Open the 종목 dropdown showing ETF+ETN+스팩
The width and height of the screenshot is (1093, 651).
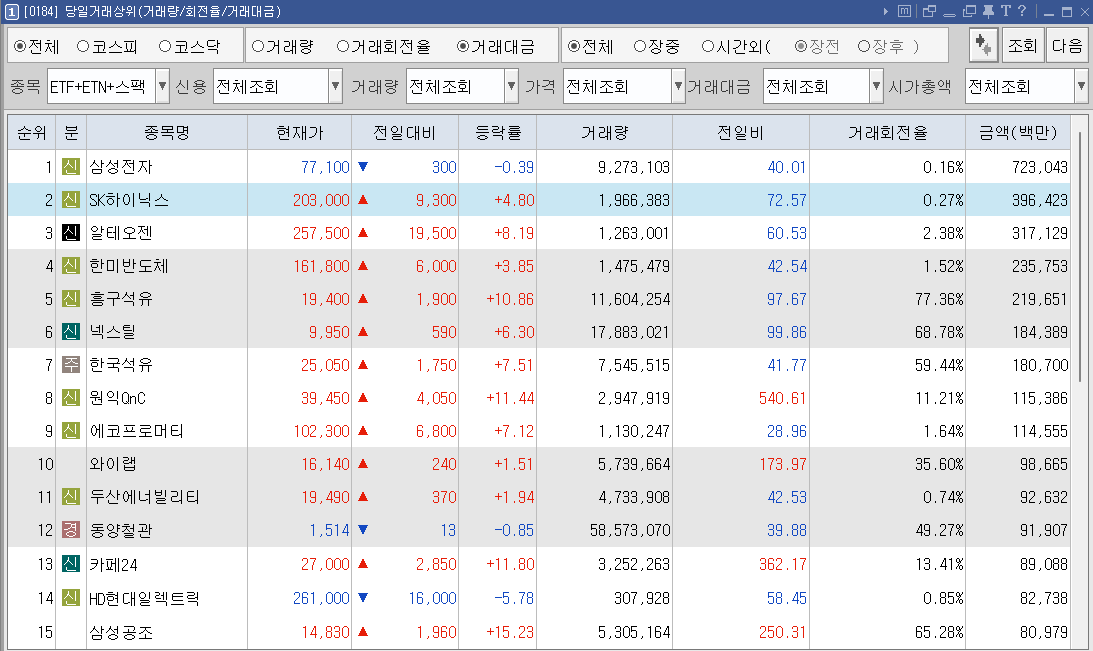point(108,86)
